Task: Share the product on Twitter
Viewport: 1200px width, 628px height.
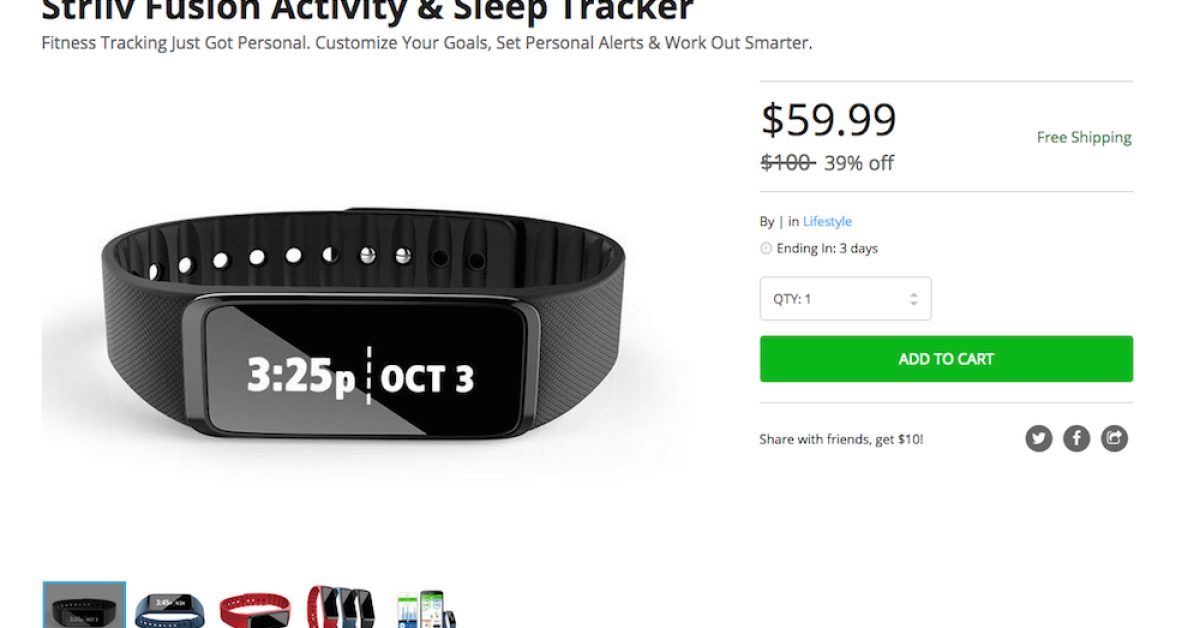Action: (x=1039, y=438)
